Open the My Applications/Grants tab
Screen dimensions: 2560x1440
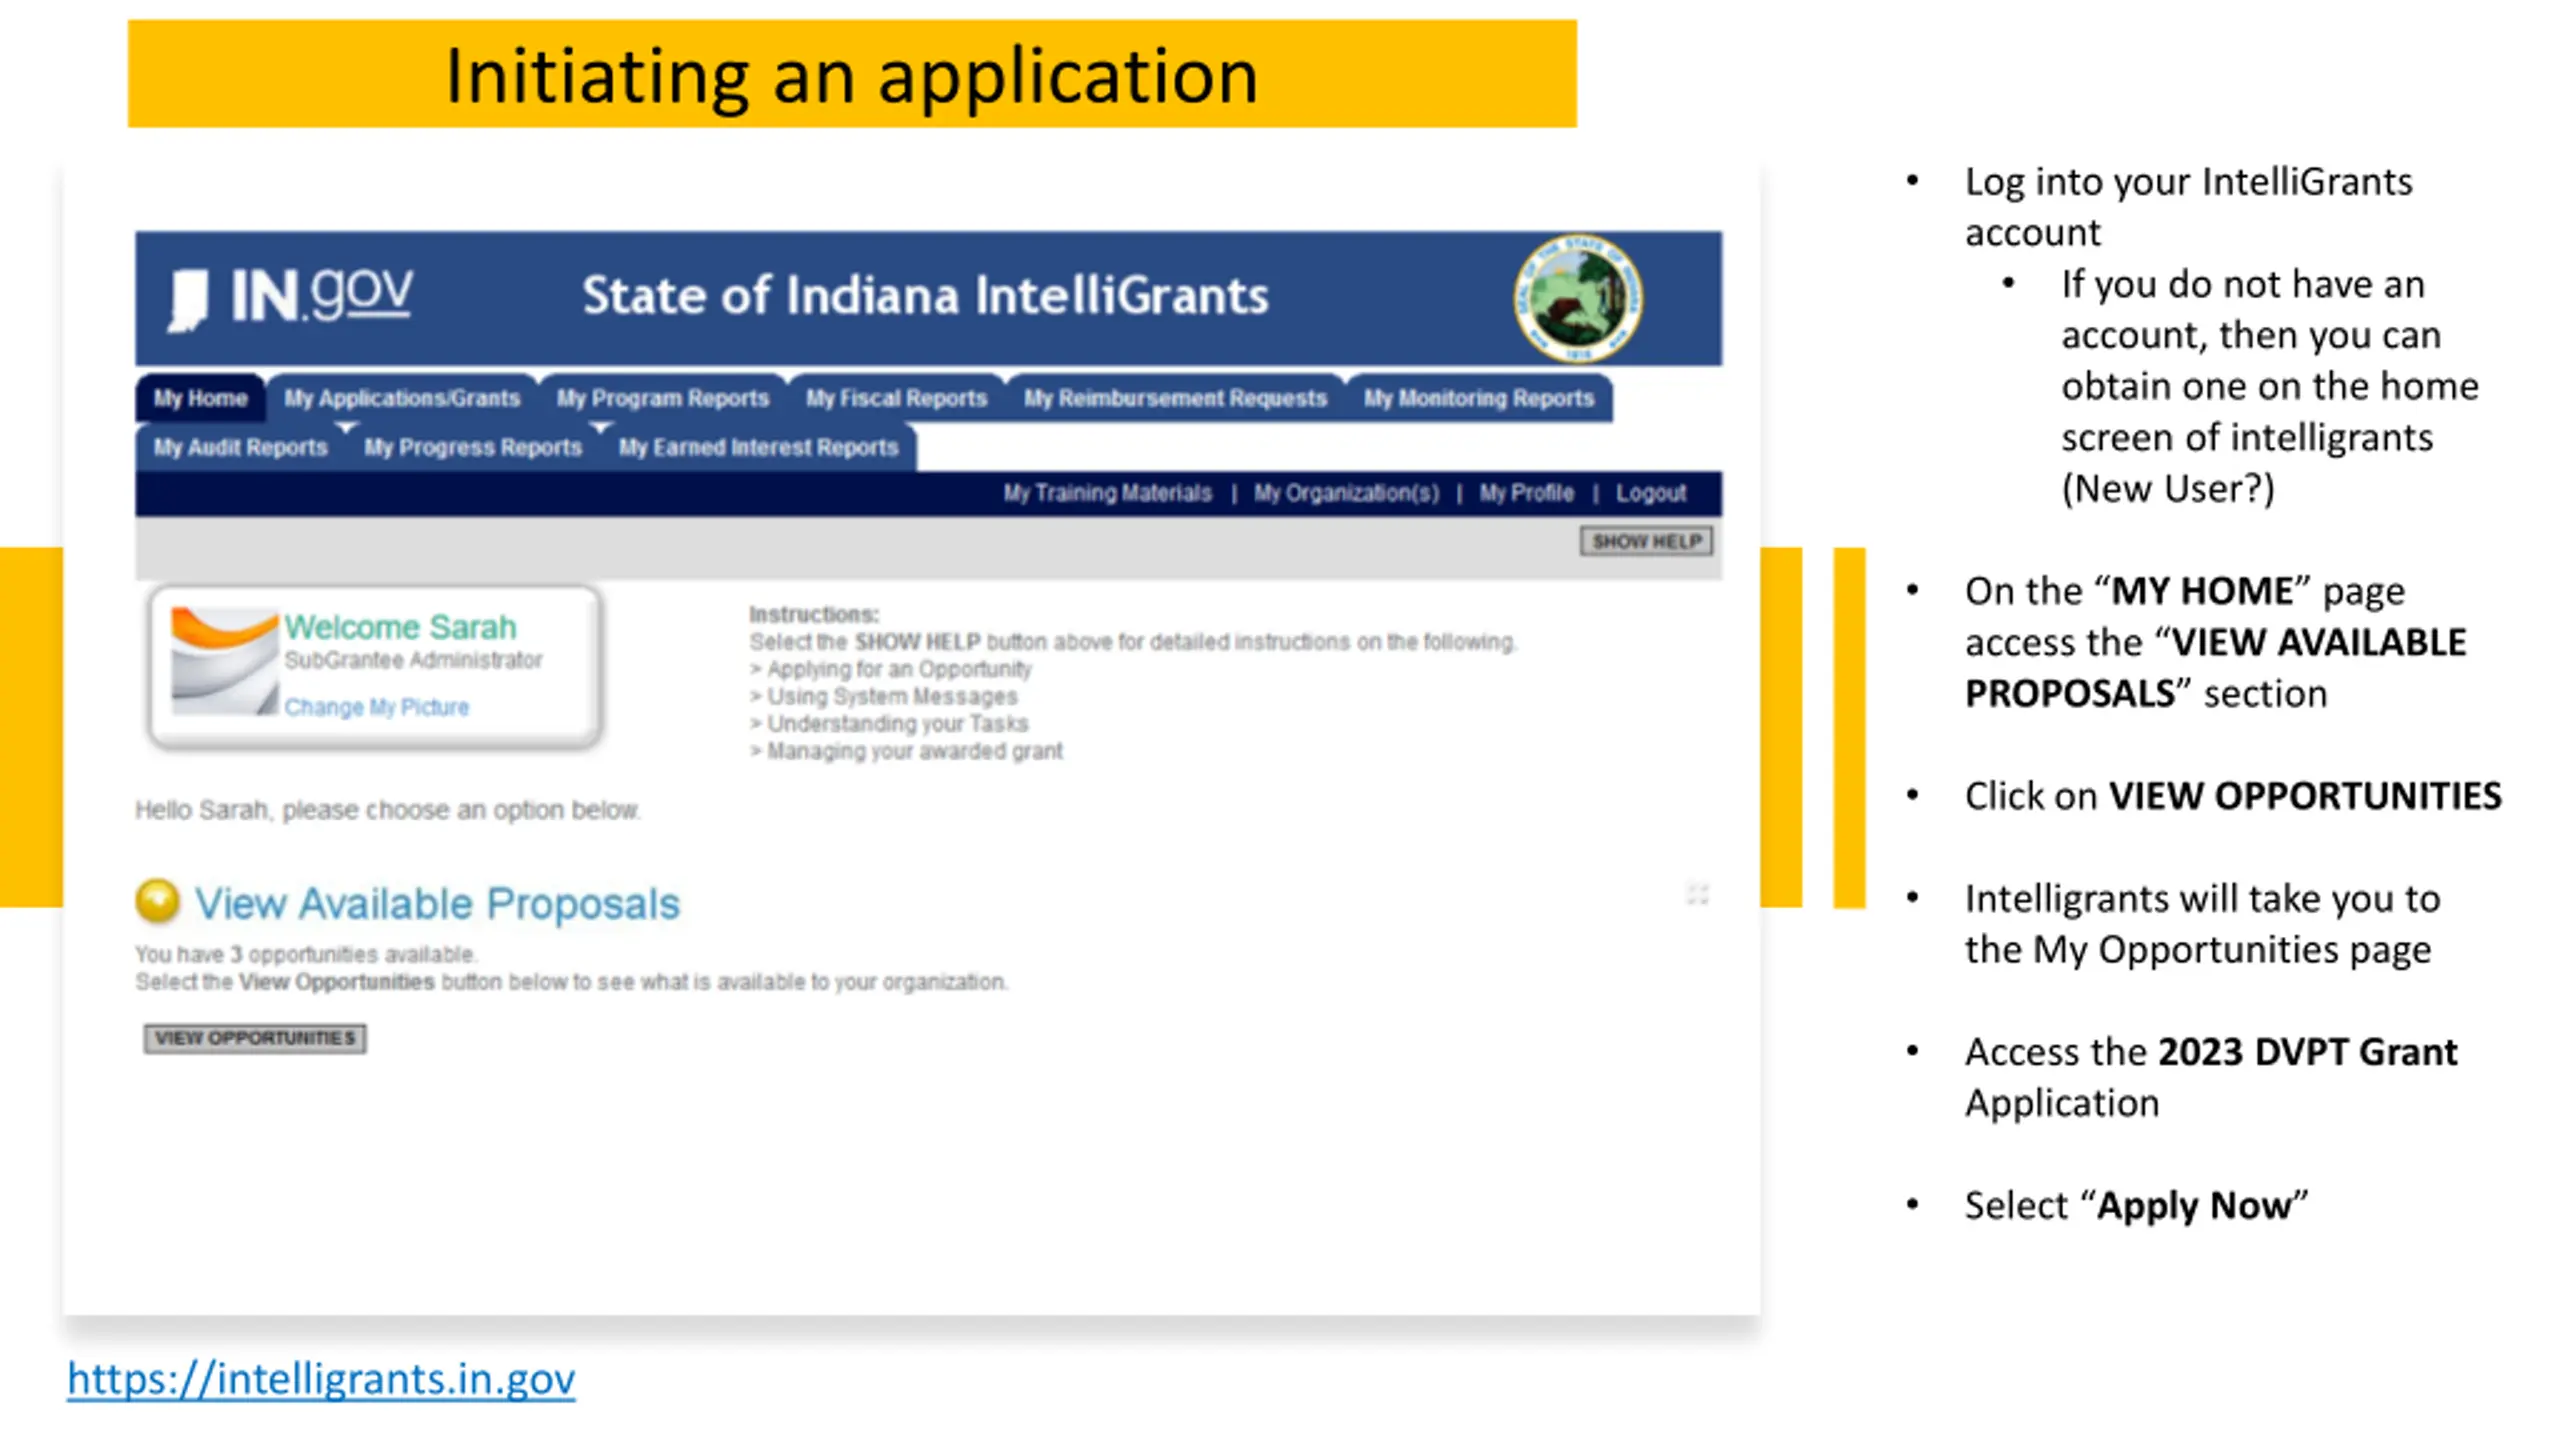pos(402,398)
